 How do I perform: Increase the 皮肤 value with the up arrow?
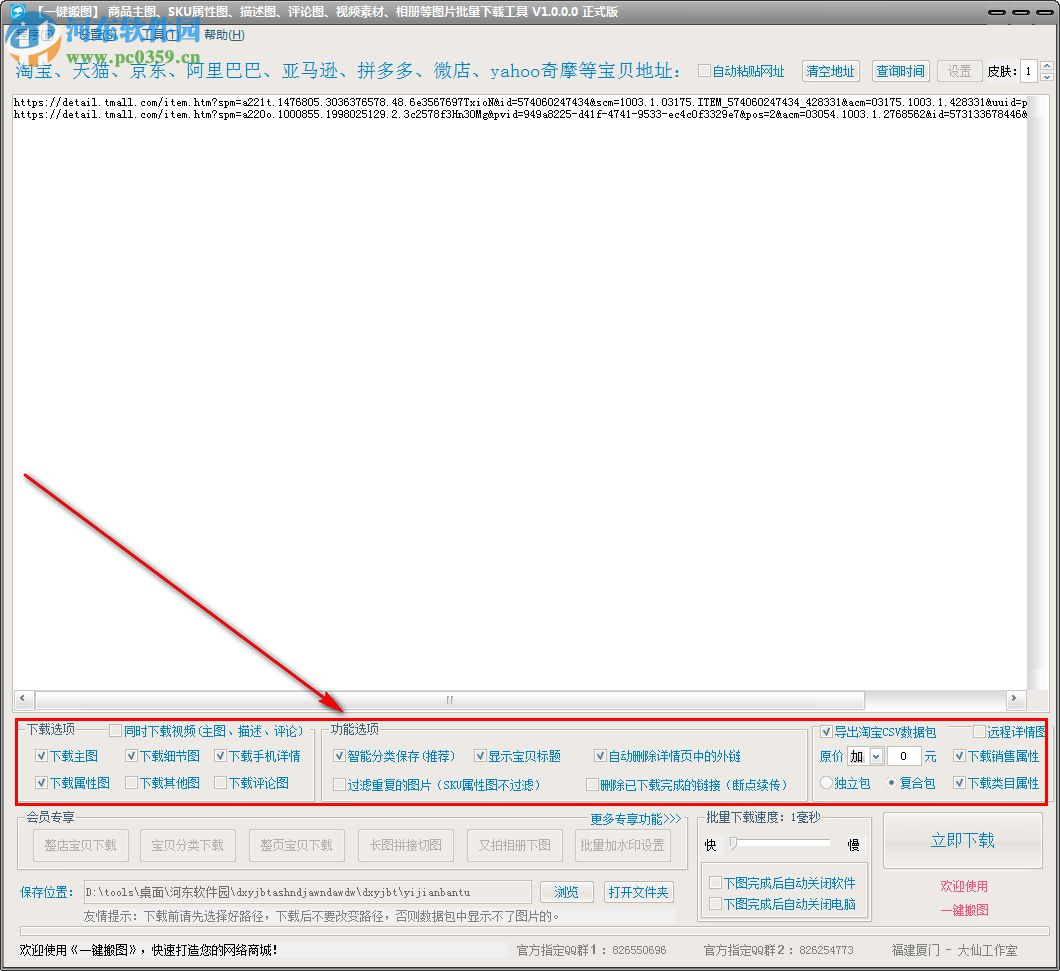(x=1046, y=66)
